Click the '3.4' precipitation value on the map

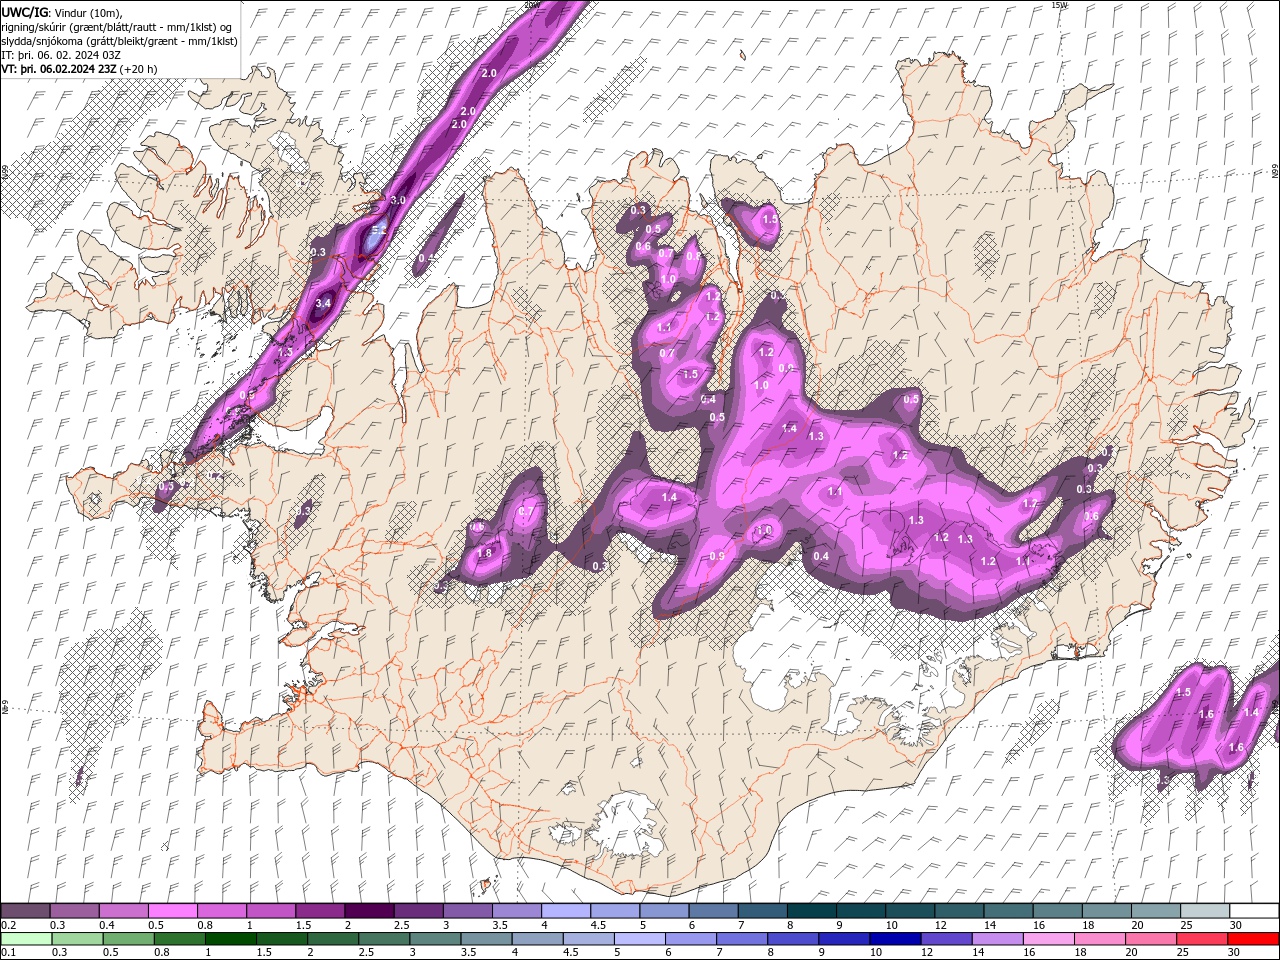tap(323, 303)
